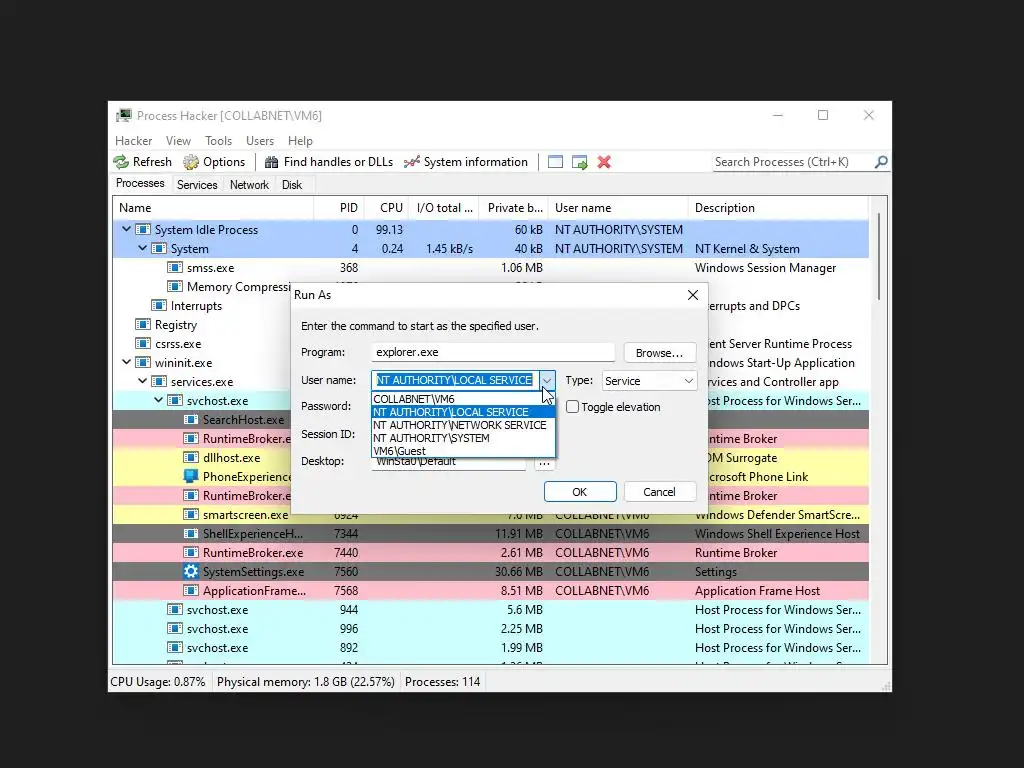Viewport: 1024px width, 768px height.
Task: Choose VM6\Guest from the user list
Action: click(x=463, y=451)
